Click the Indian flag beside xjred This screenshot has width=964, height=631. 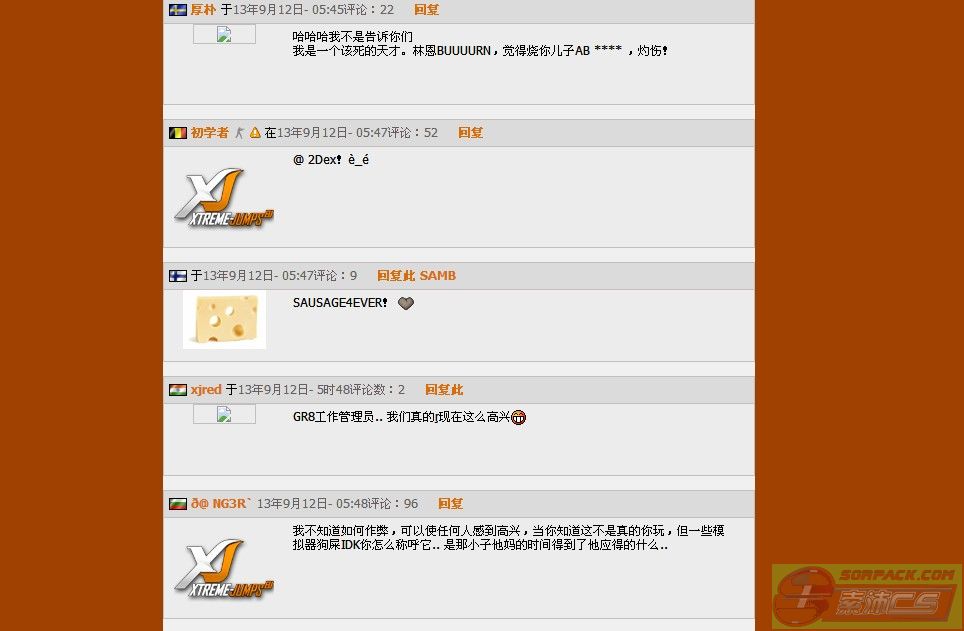click(178, 390)
